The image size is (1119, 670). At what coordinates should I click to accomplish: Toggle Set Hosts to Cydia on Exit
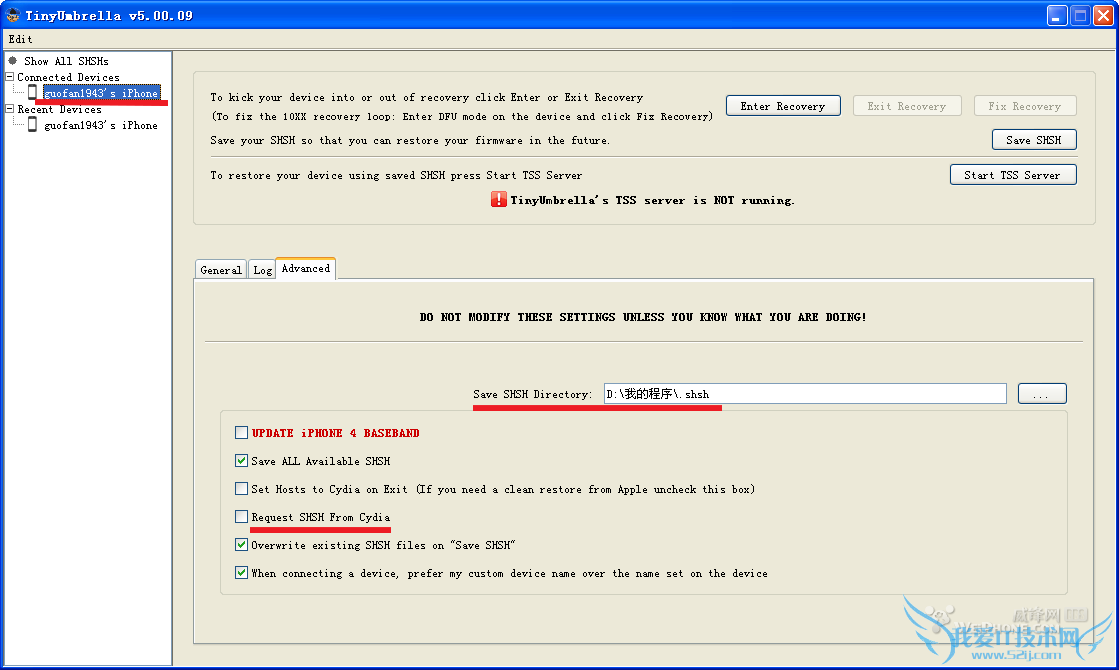pos(241,488)
